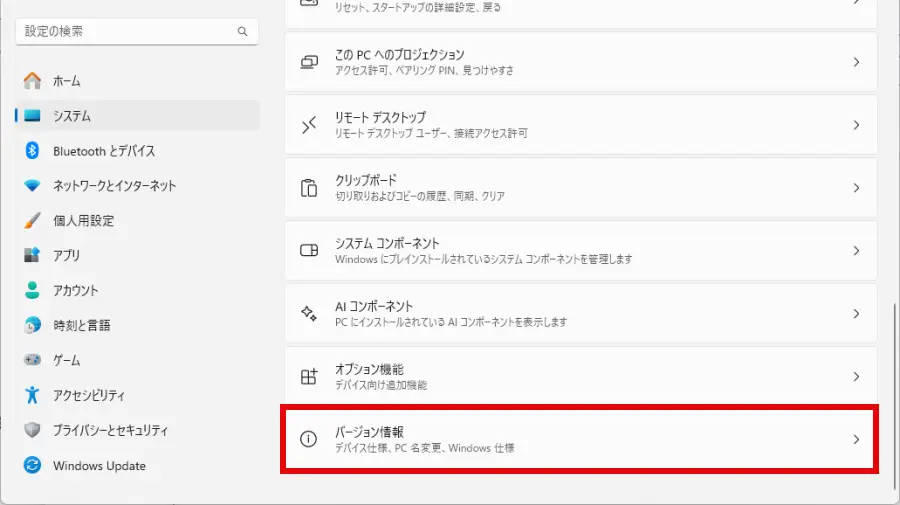Click the Apps icon in sidebar
This screenshot has width=900, height=505.
tap(33, 255)
